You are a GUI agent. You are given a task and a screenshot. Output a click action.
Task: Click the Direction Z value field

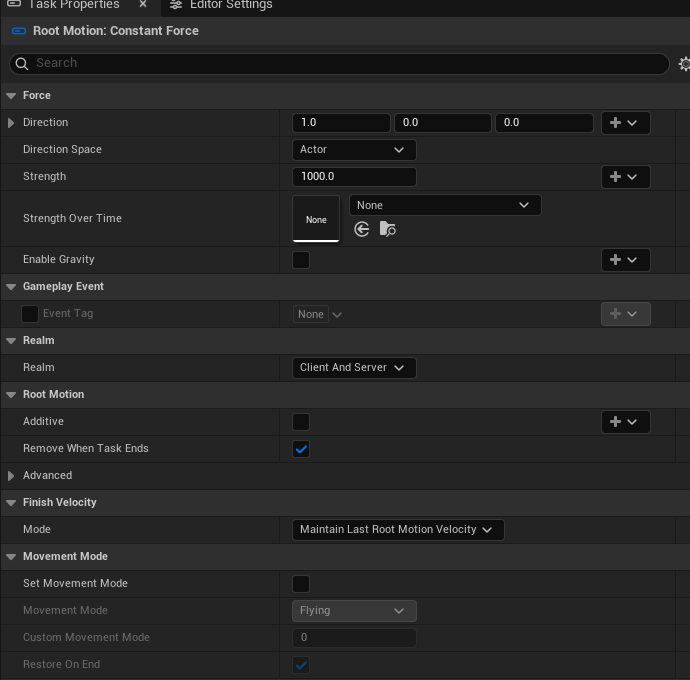(x=544, y=123)
